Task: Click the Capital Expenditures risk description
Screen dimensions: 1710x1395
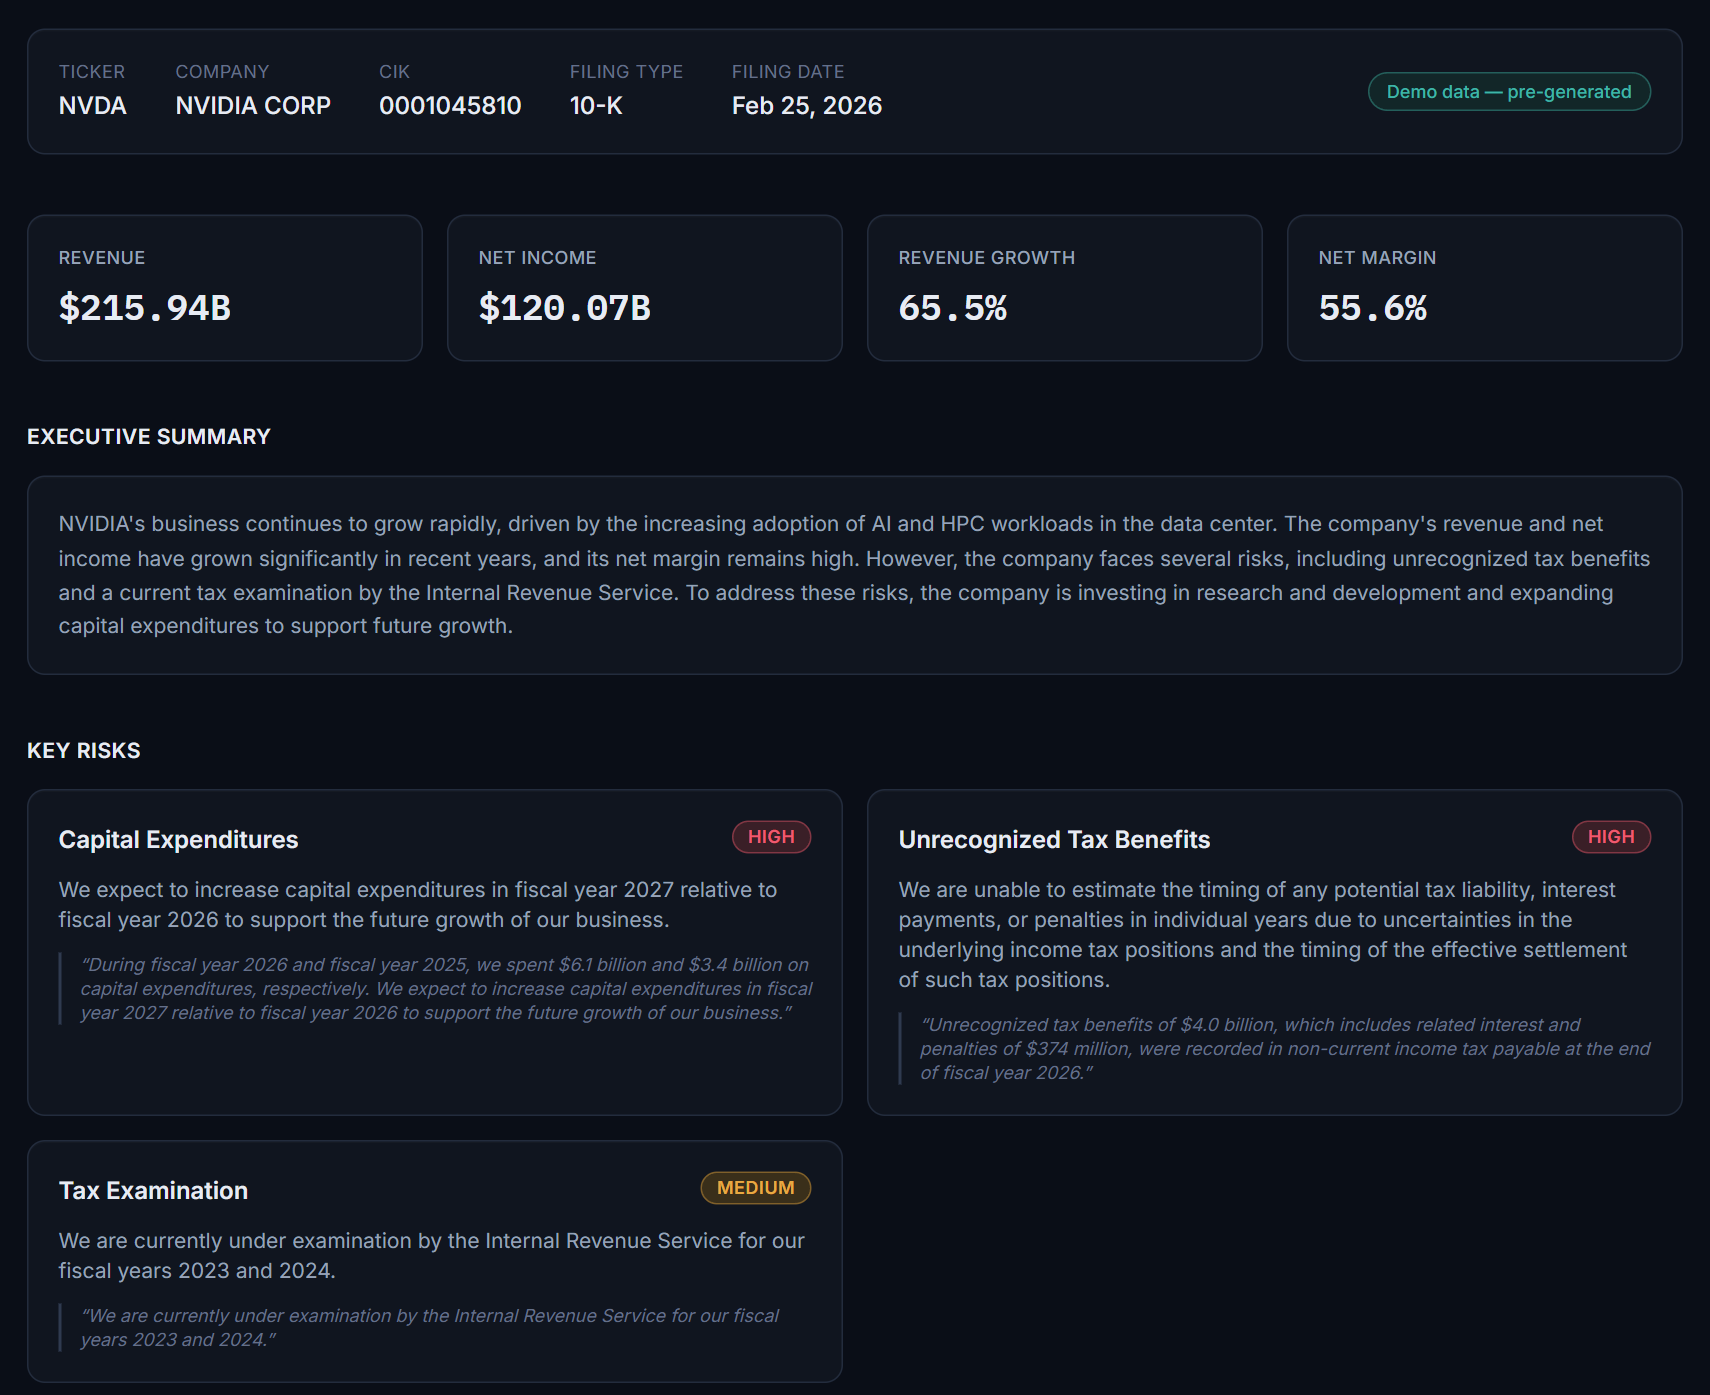Action: click(x=418, y=905)
